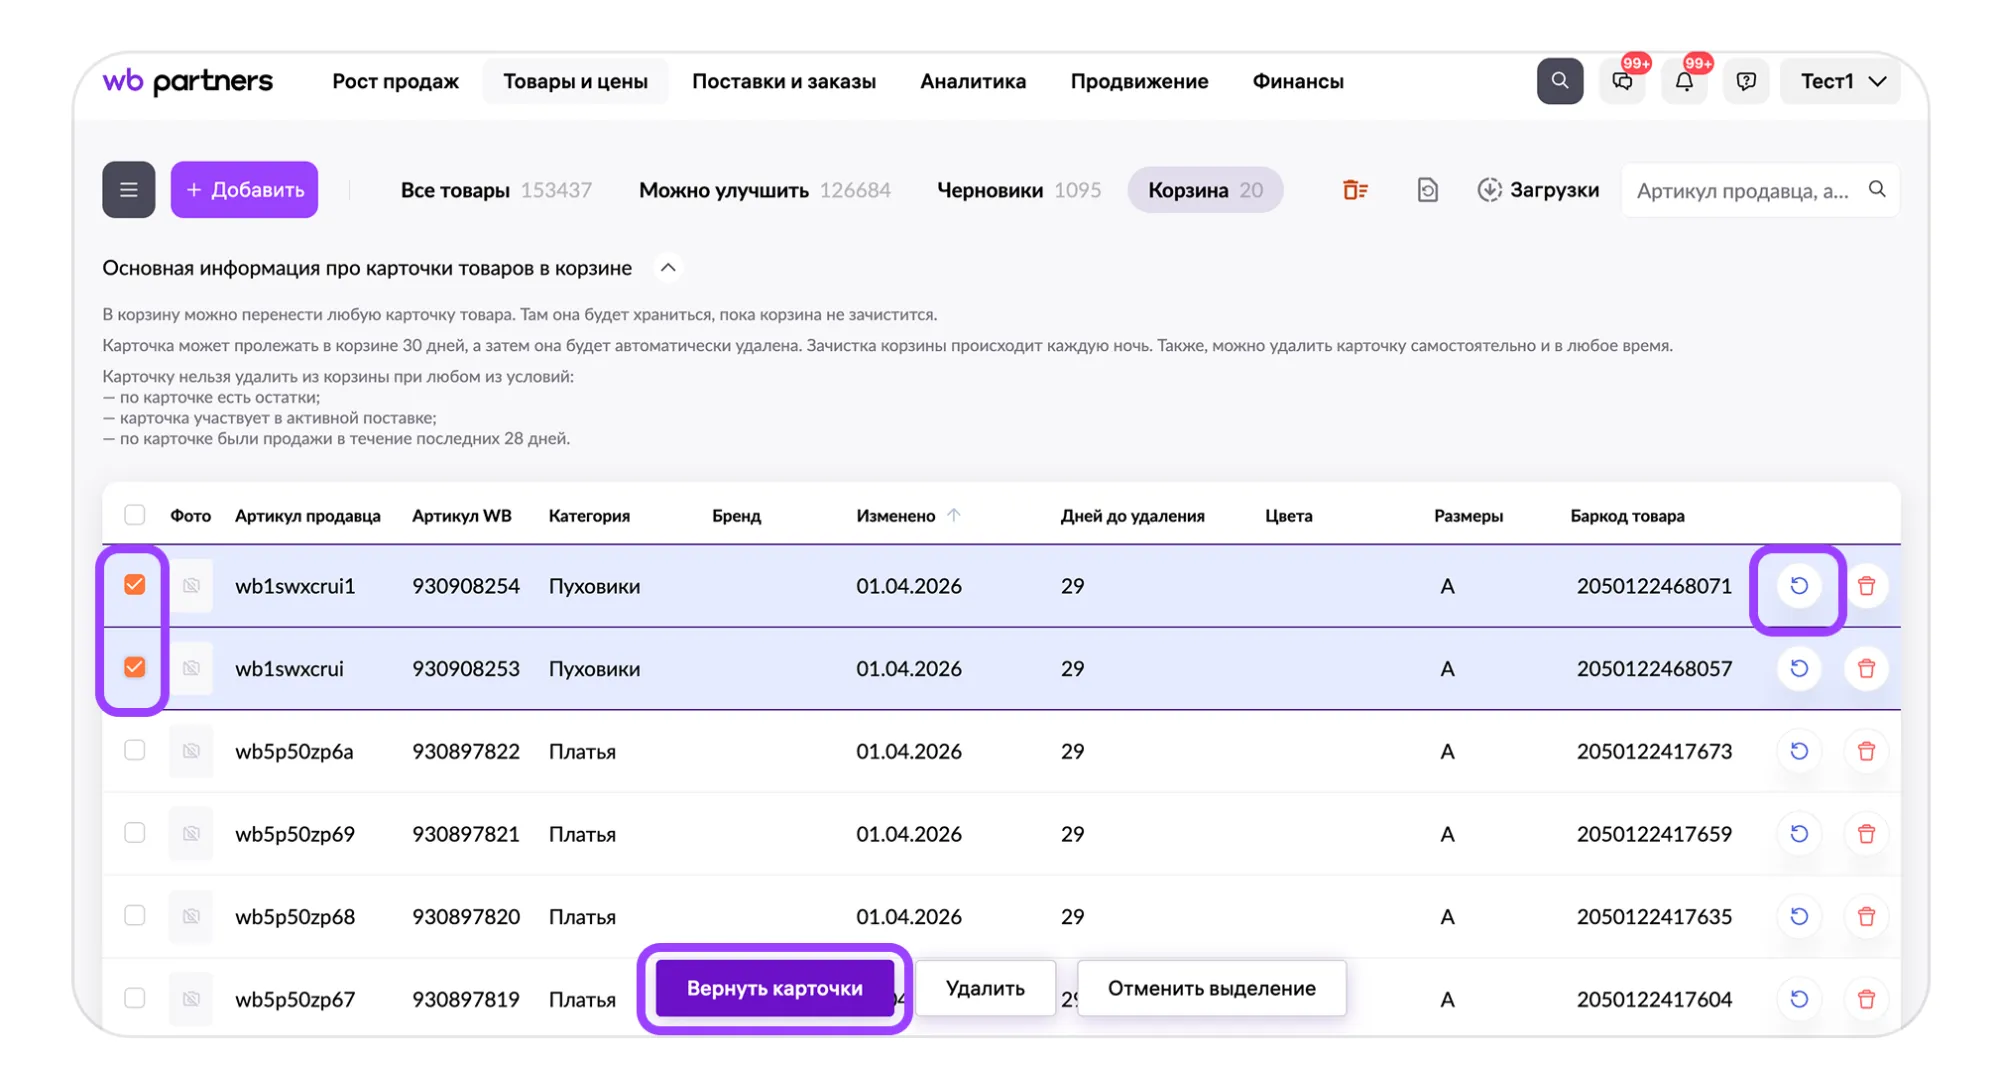This screenshot has width=1999, height=1086.
Task: Click Вернуть карточки button
Action: click(x=775, y=988)
